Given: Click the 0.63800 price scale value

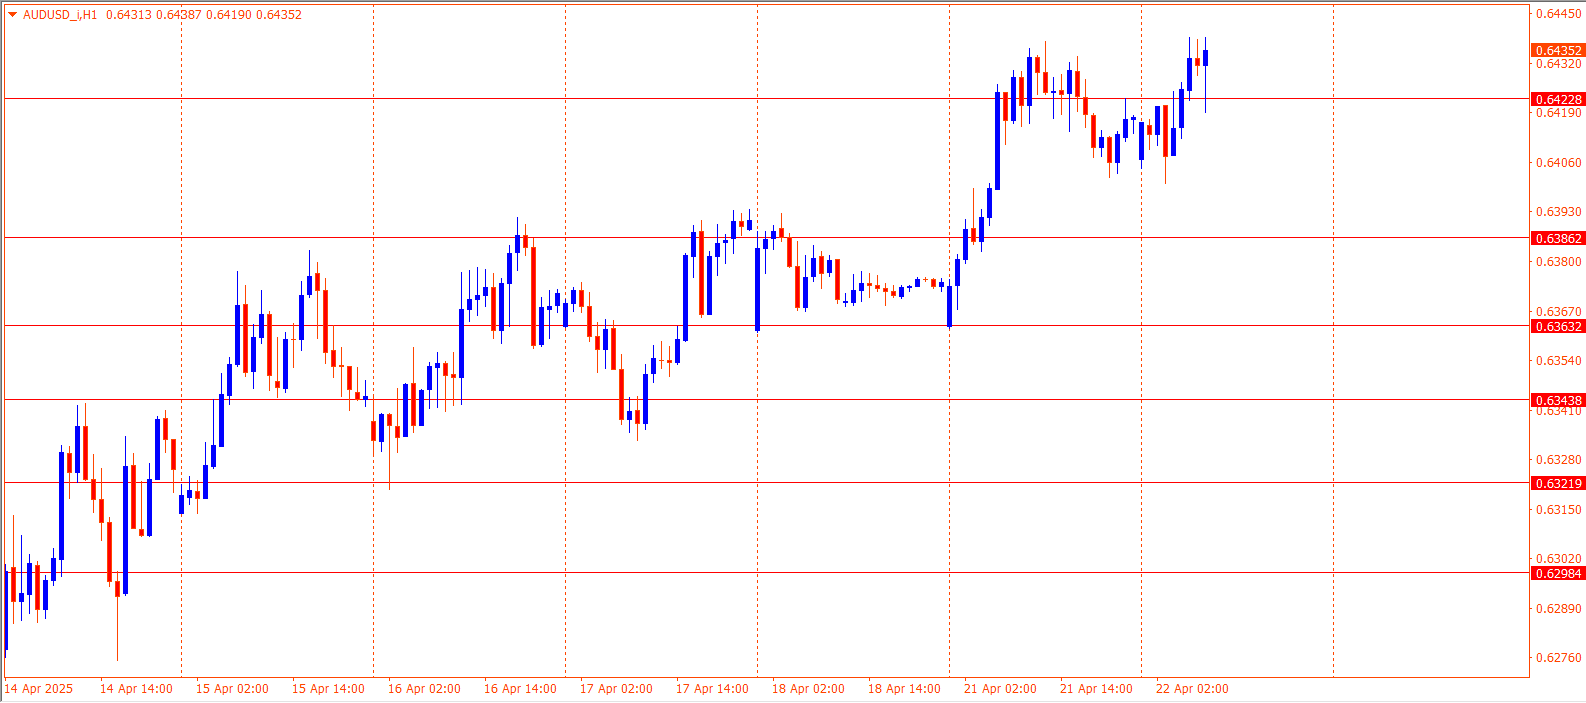Looking at the screenshot, I should pyautogui.click(x=1559, y=262).
